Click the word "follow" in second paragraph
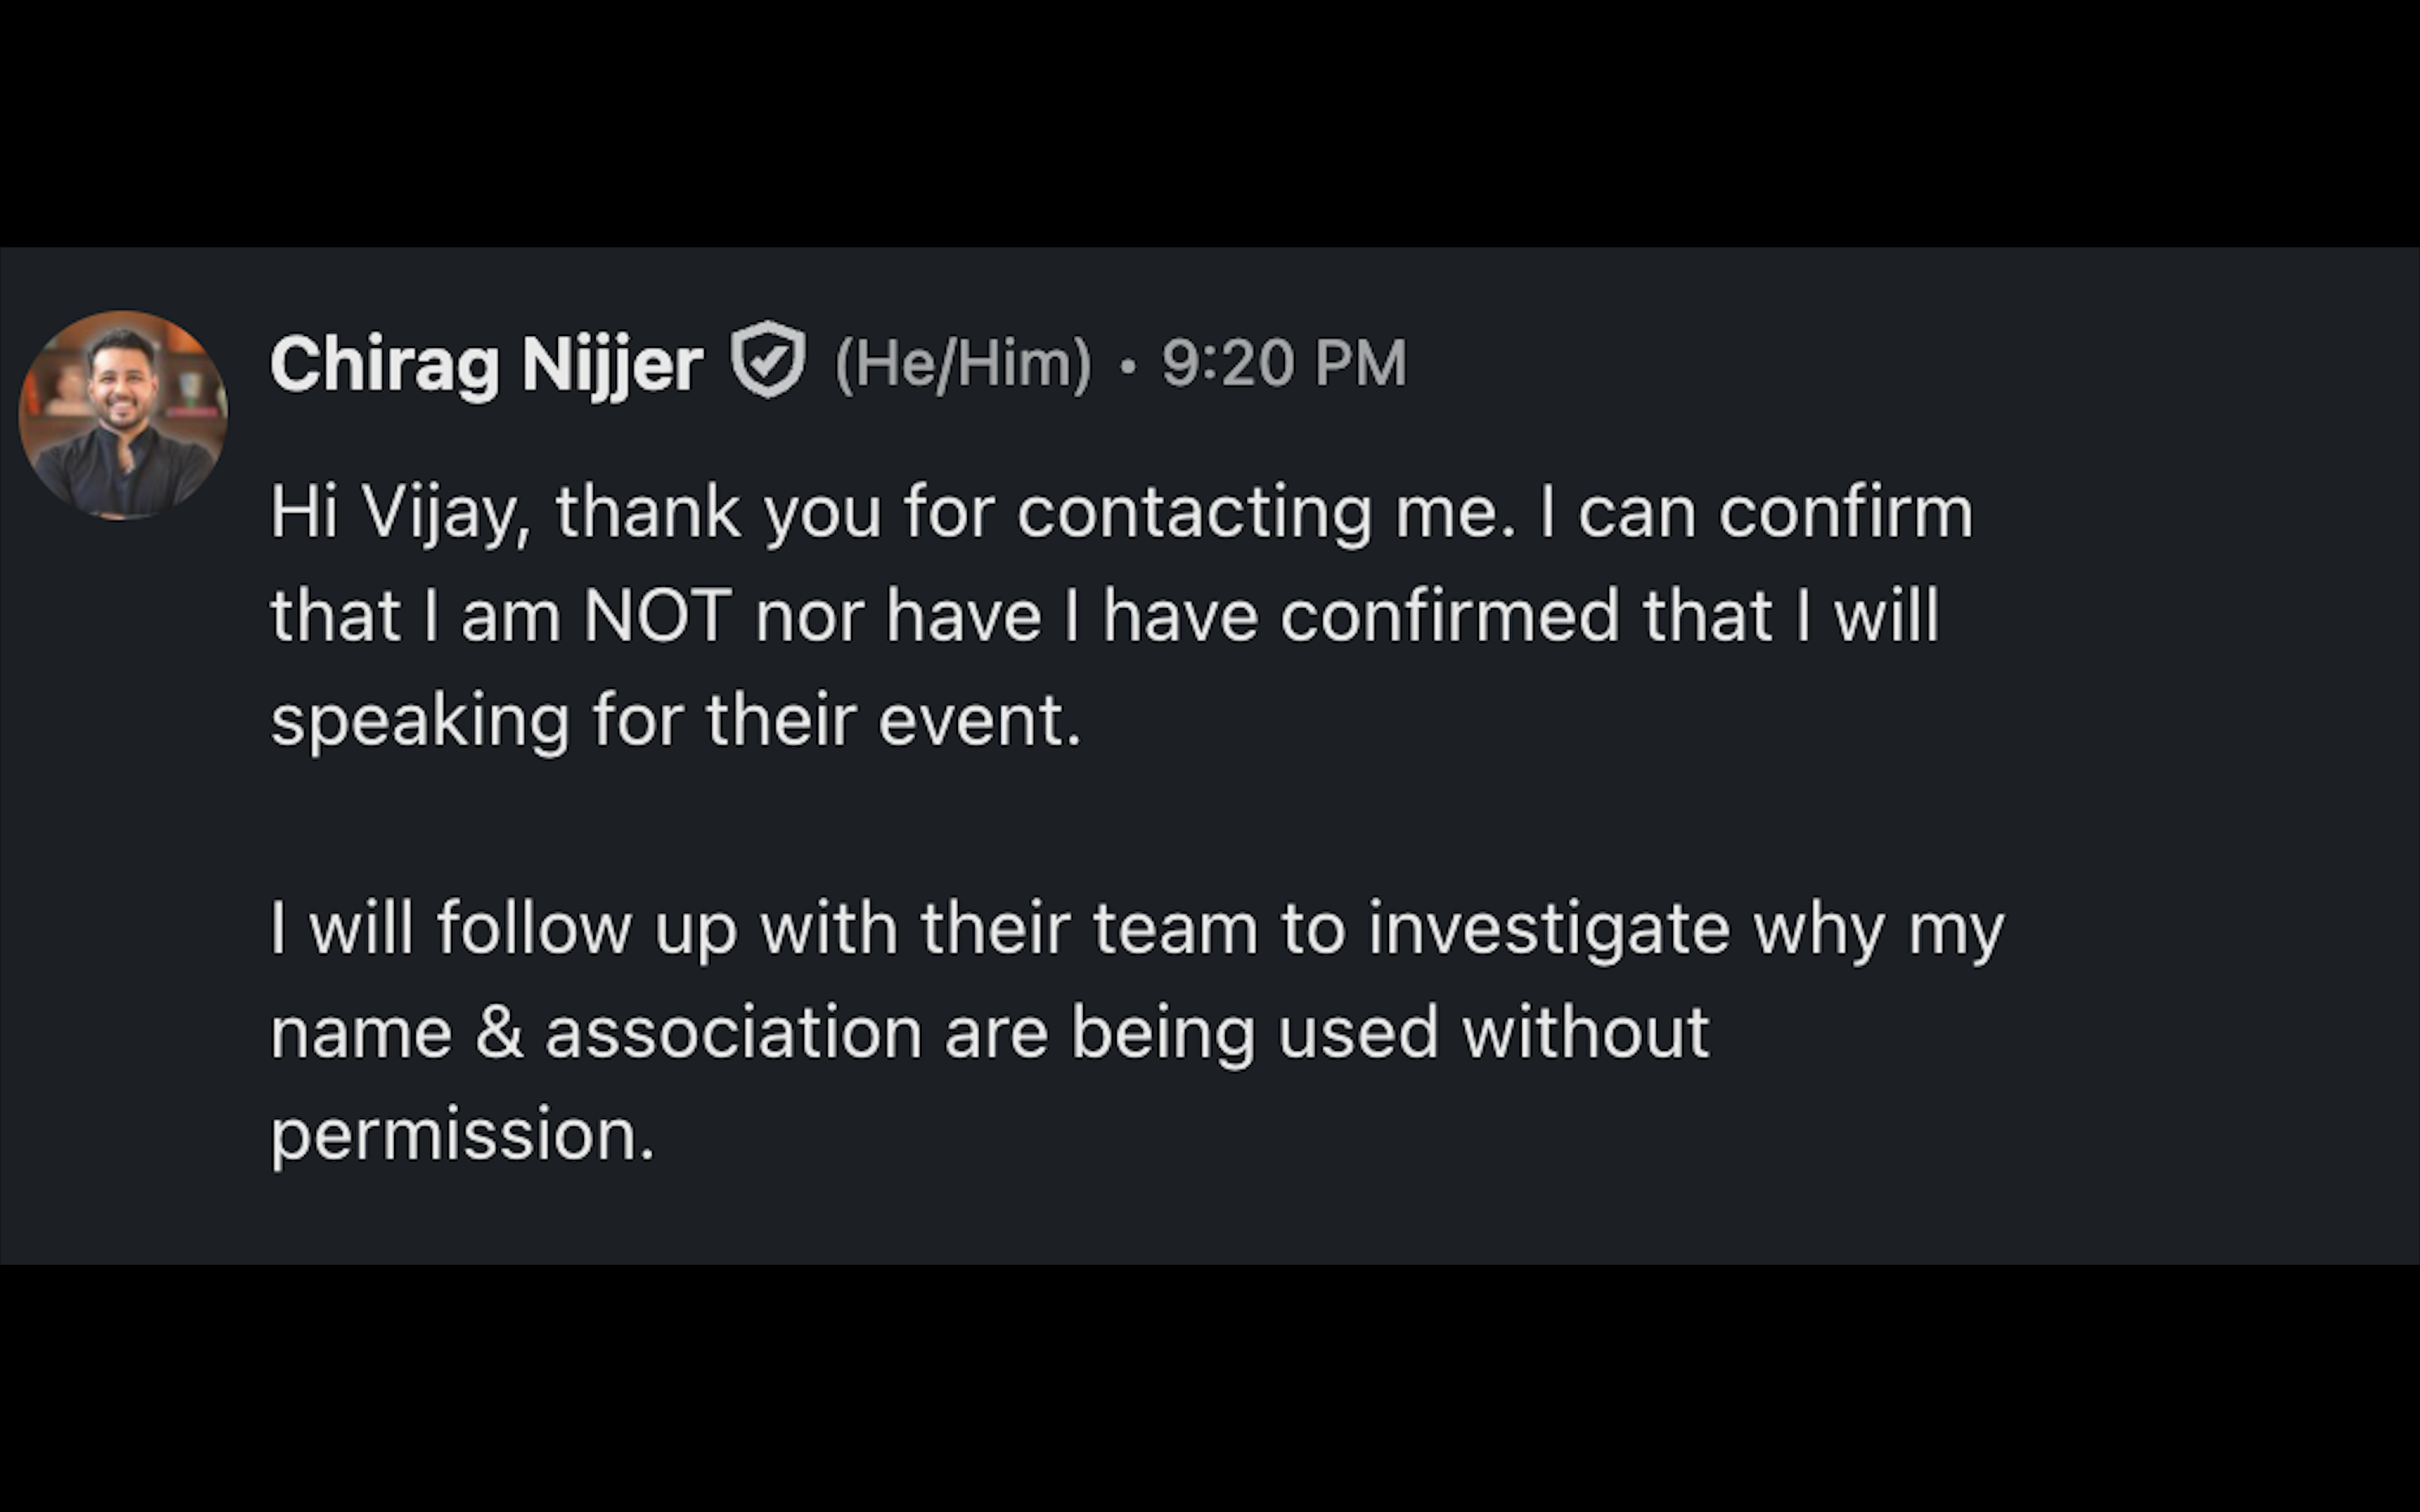Image resolution: width=2420 pixels, height=1512 pixels. pyautogui.click(x=534, y=928)
